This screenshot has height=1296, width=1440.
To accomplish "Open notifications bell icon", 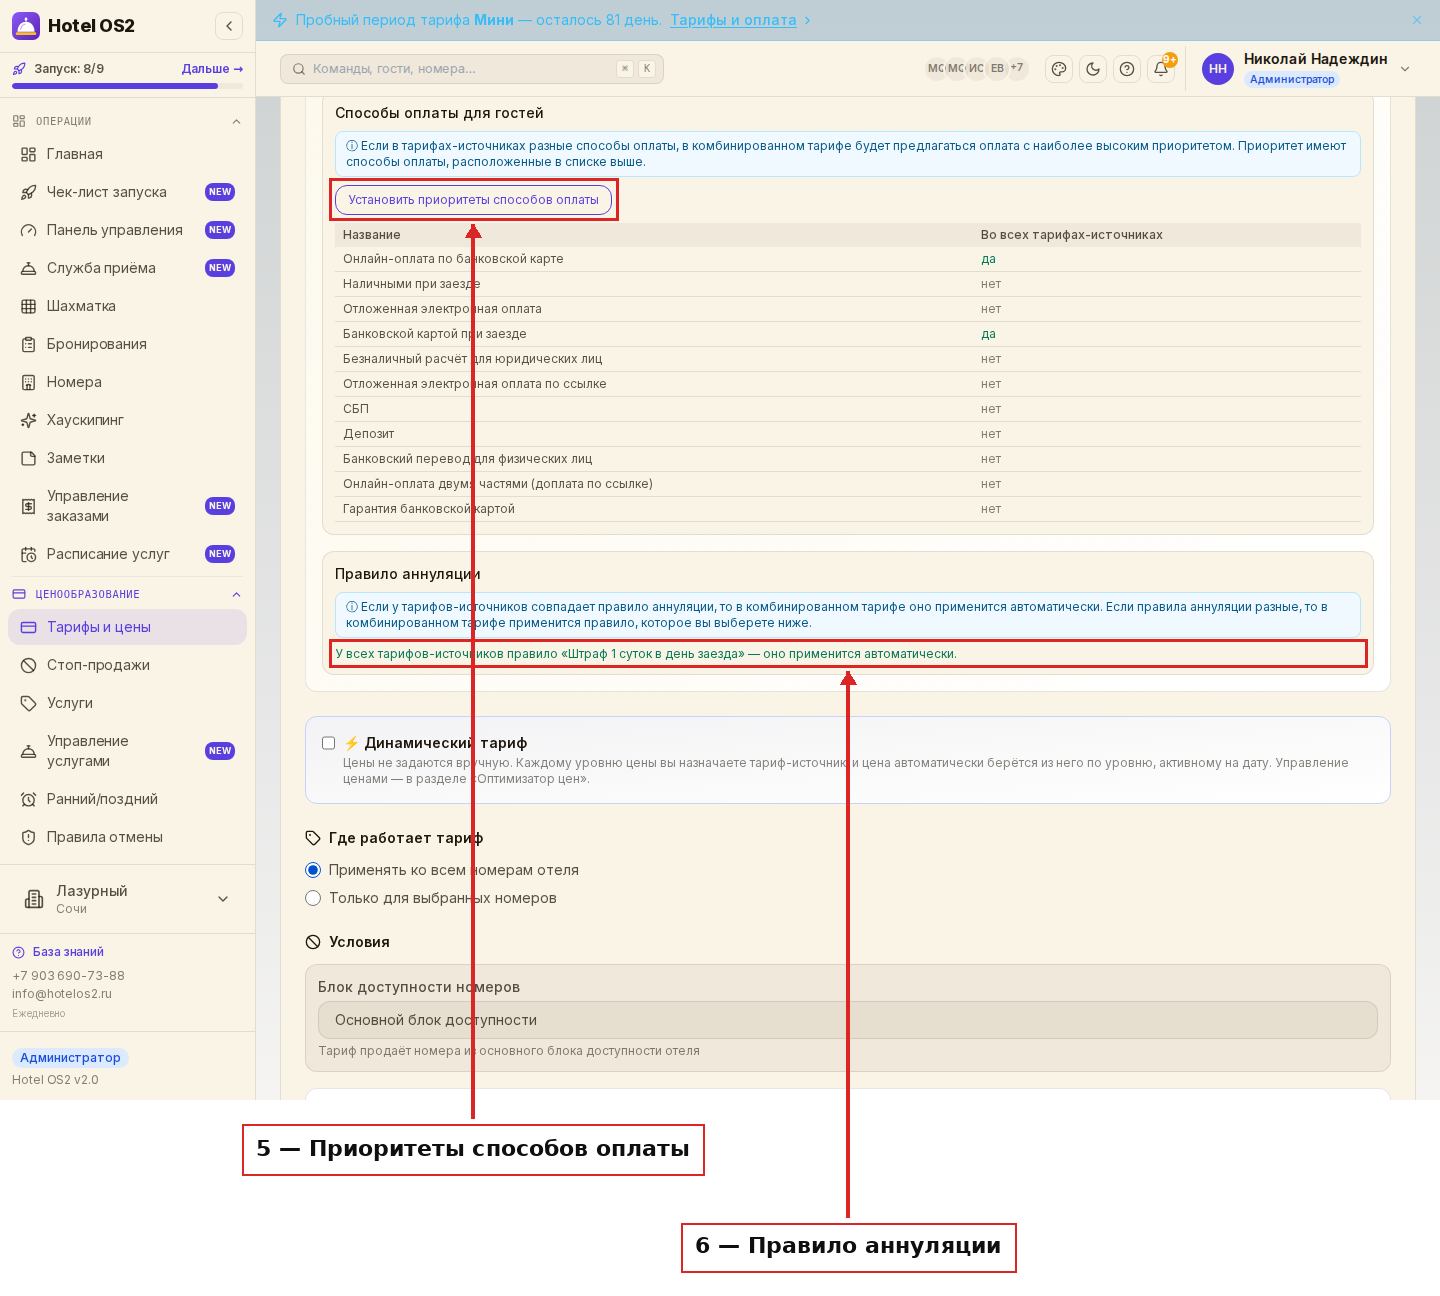I will point(1161,69).
